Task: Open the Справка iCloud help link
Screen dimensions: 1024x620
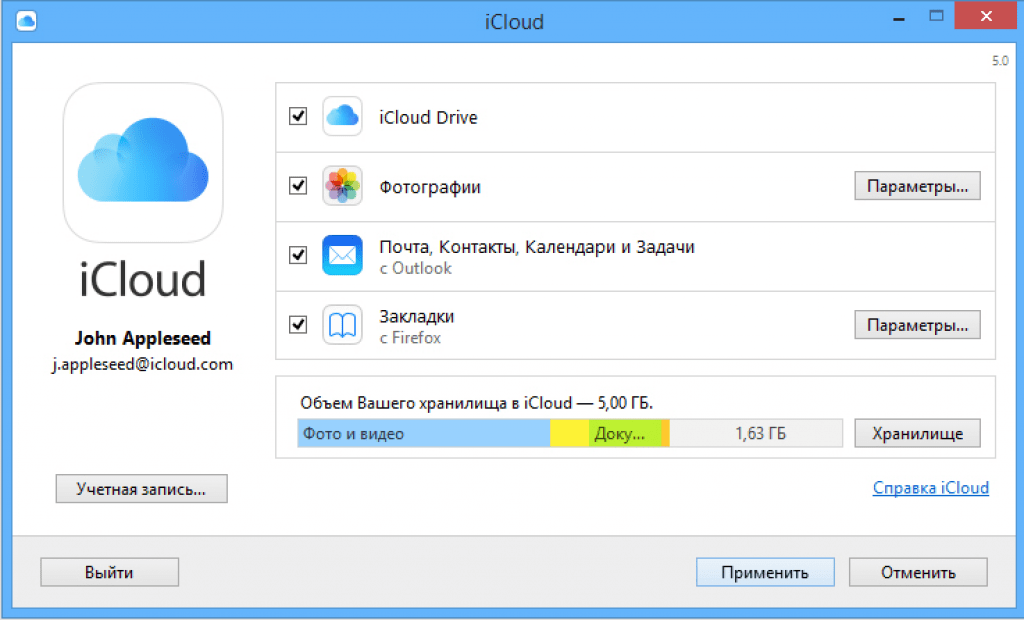Action: point(931,488)
